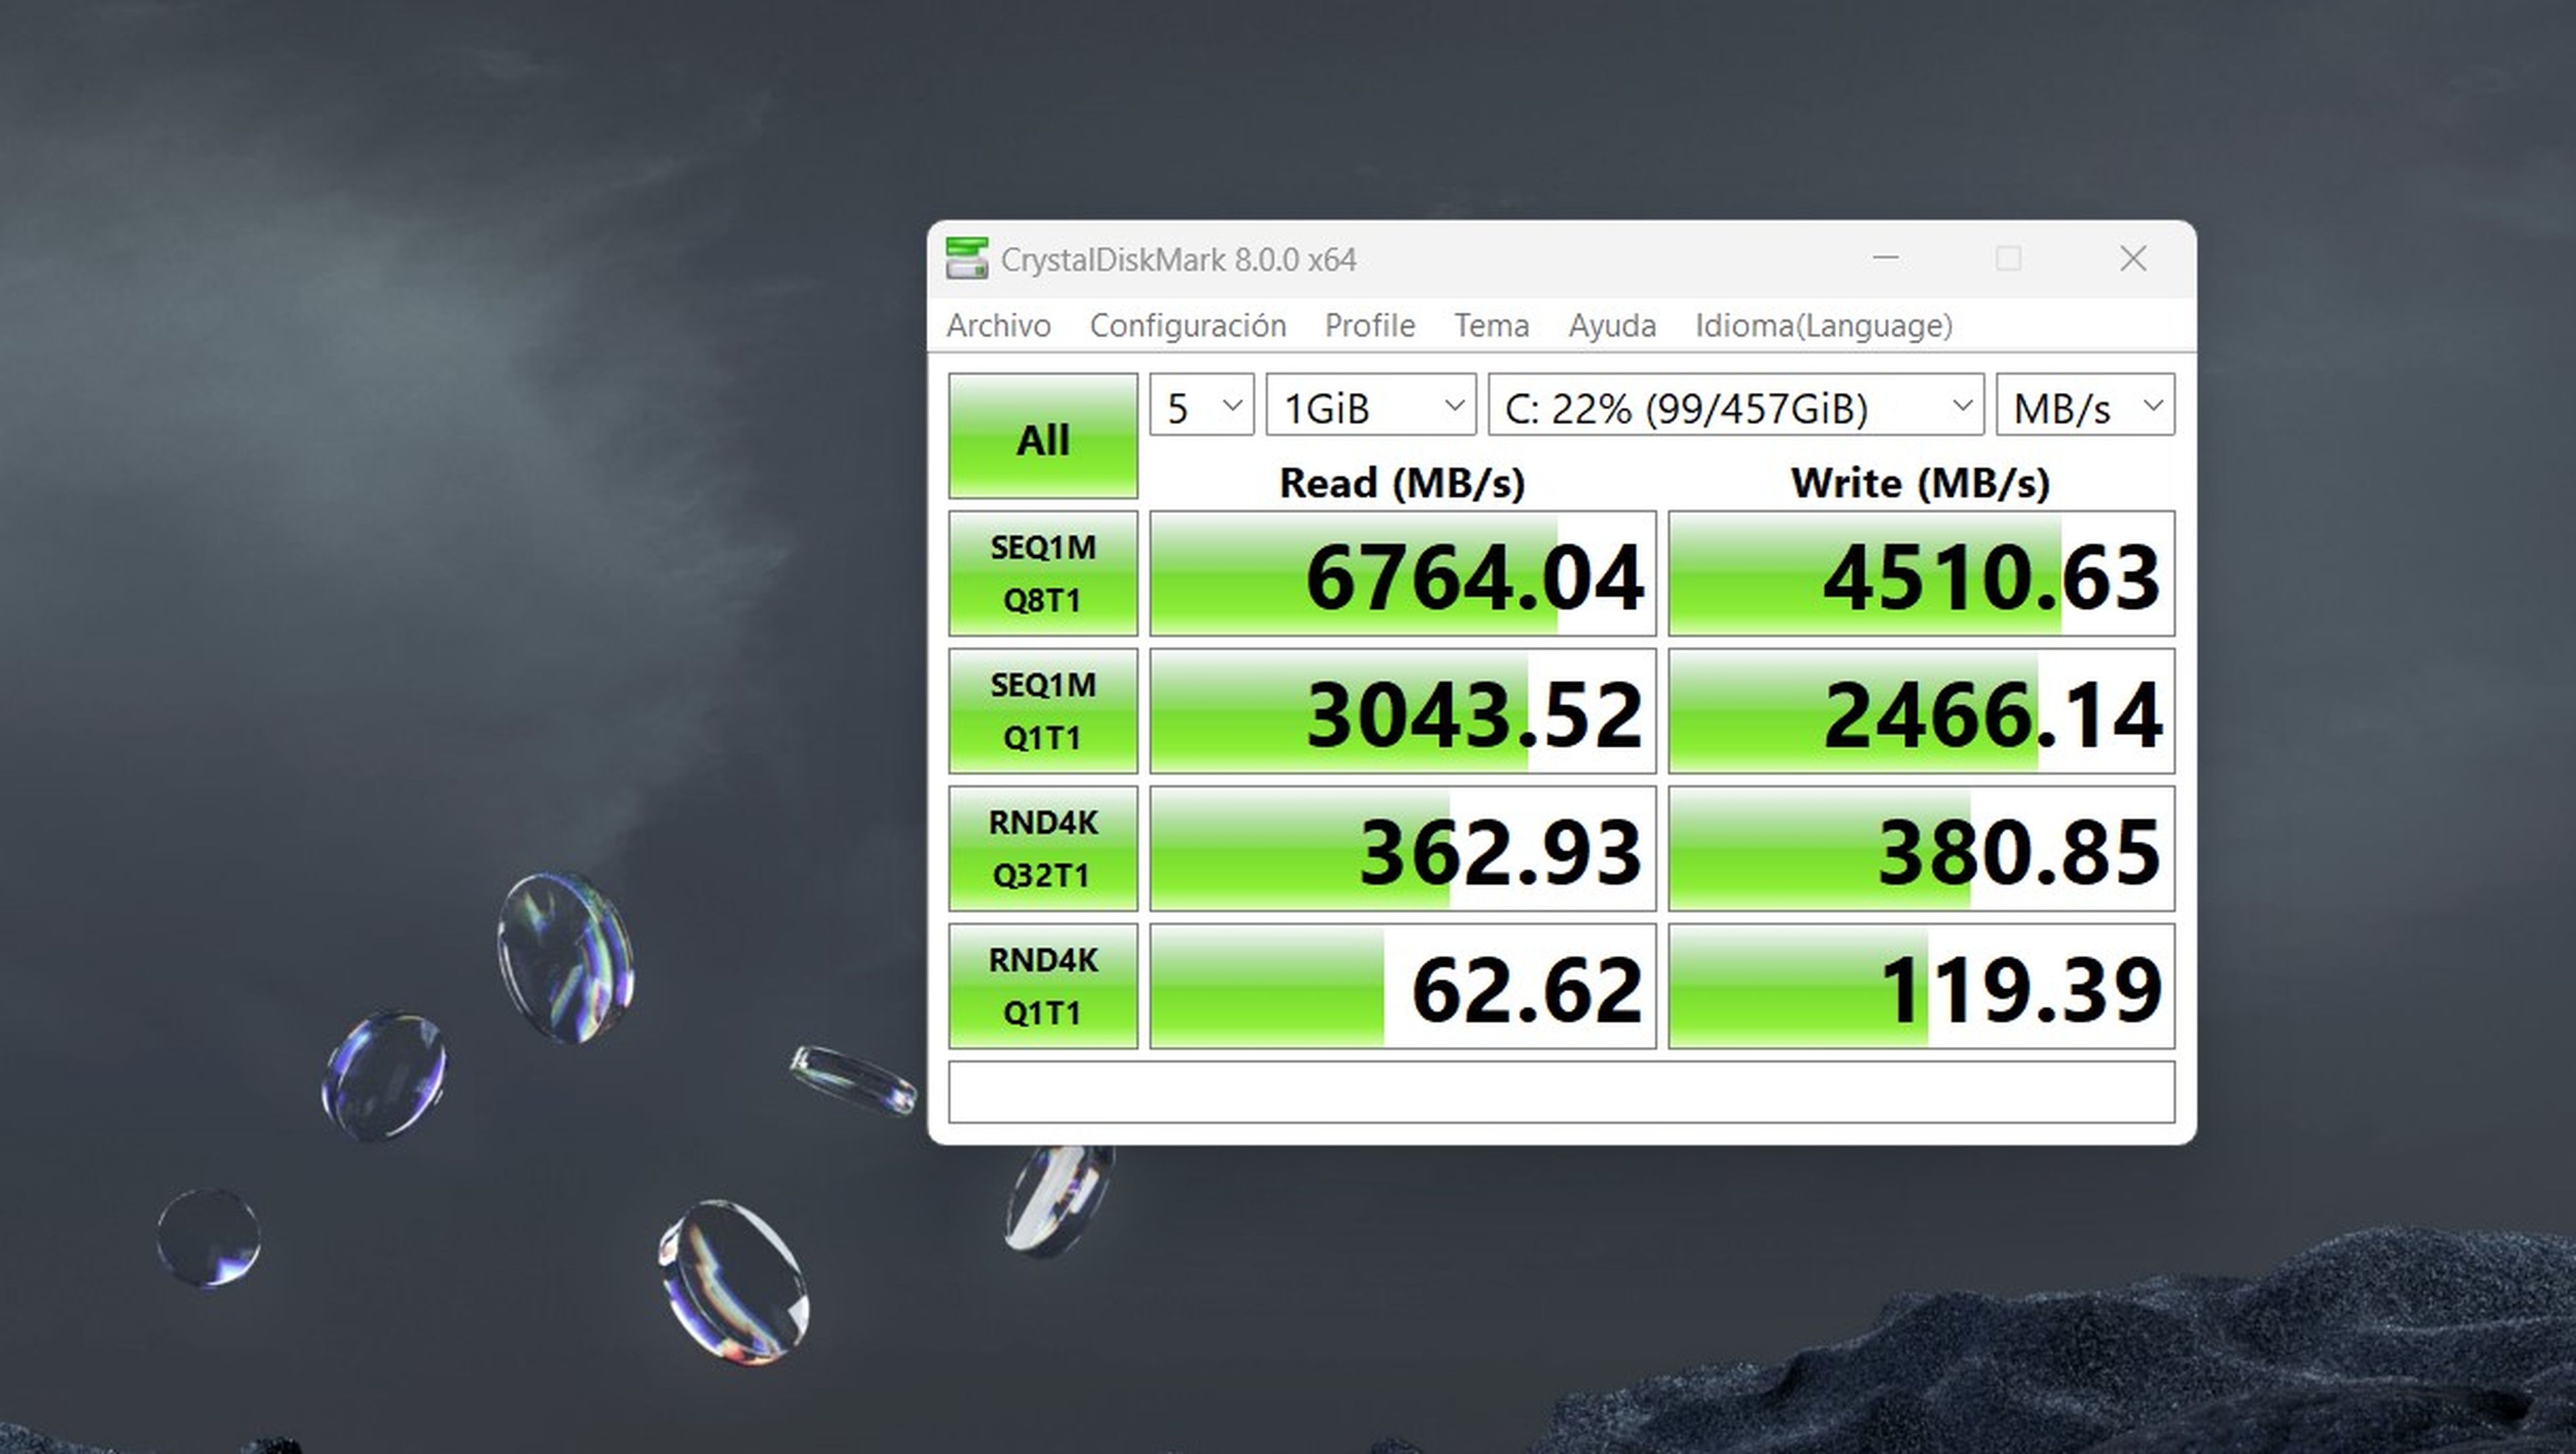The width and height of the screenshot is (2576, 1454).
Task: Expand the C: 22% drive selection dropdown
Action: pyautogui.click(x=1735, y=405)
